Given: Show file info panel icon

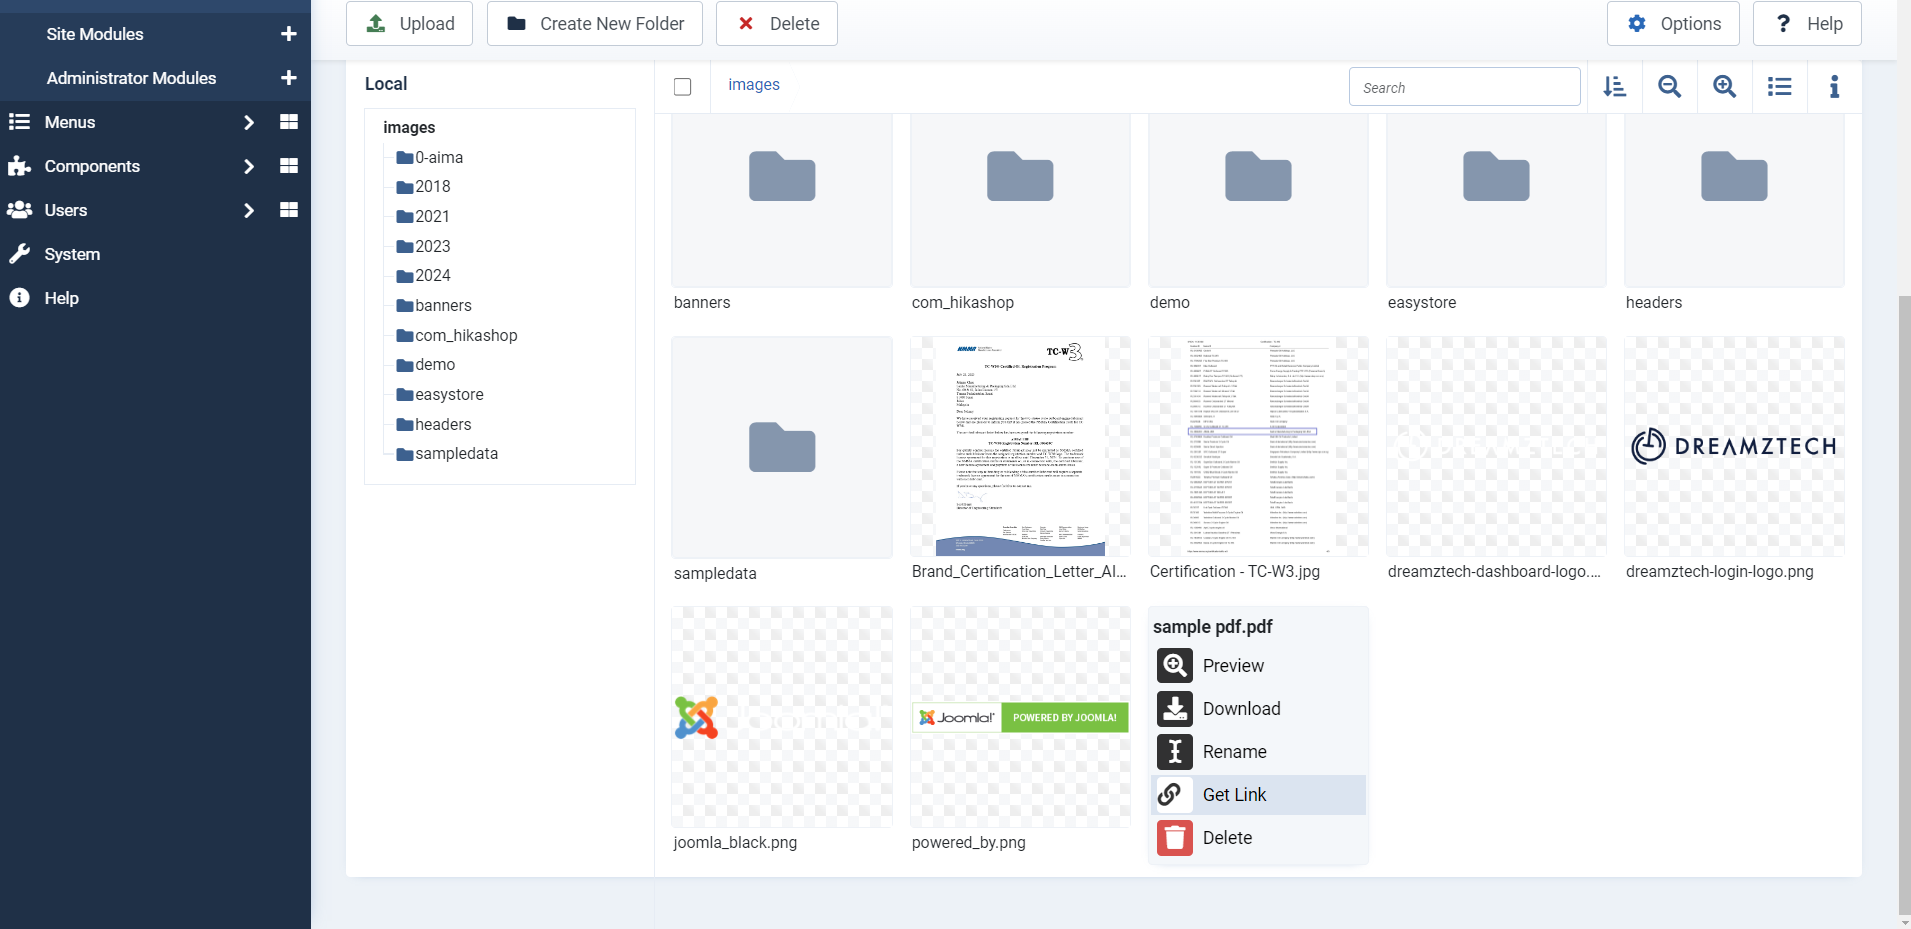Looking at the screenshot, I should pyautogui.click(x=1834, y=87).
